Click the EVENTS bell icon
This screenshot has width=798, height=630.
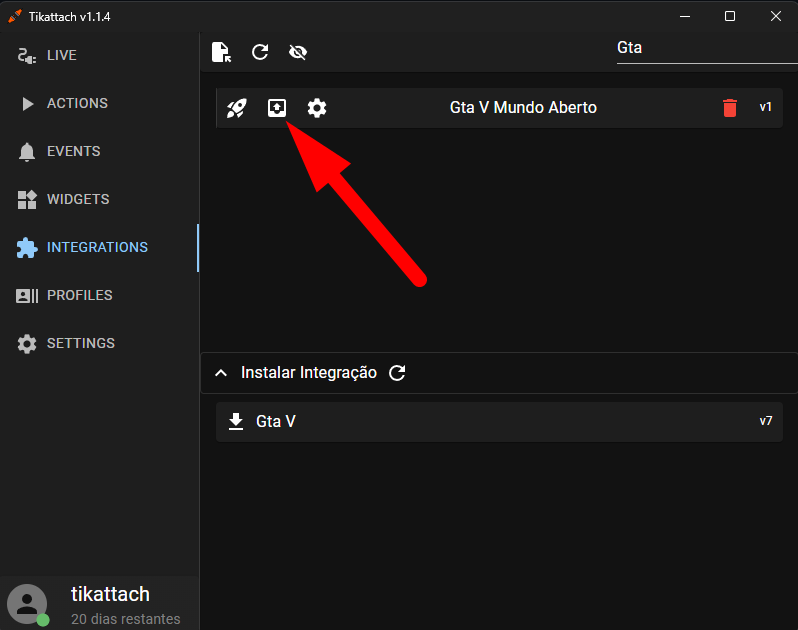point(27,152)
